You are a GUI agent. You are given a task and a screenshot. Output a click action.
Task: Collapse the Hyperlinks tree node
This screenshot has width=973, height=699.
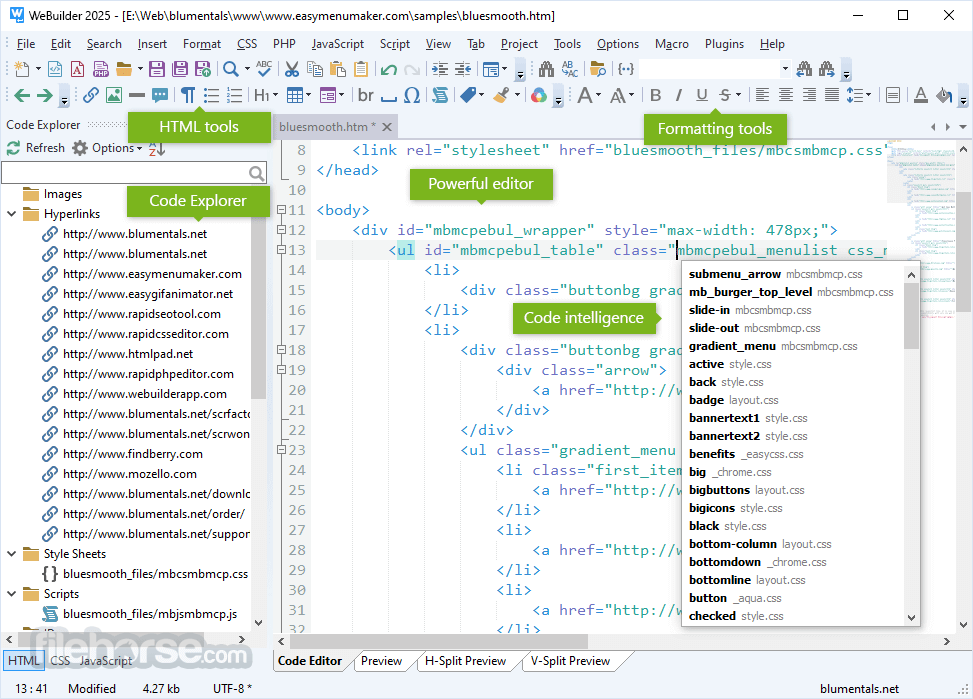point(12,214)
